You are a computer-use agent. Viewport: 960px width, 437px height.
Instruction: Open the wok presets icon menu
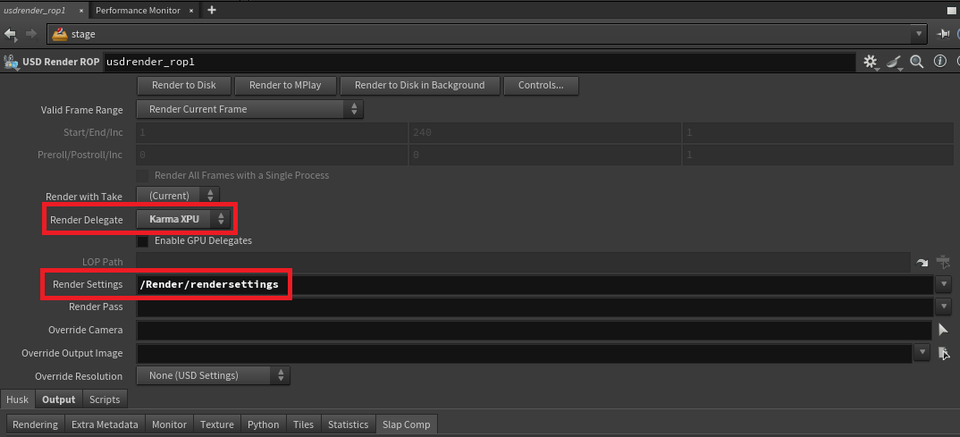(x=895, y=62)
